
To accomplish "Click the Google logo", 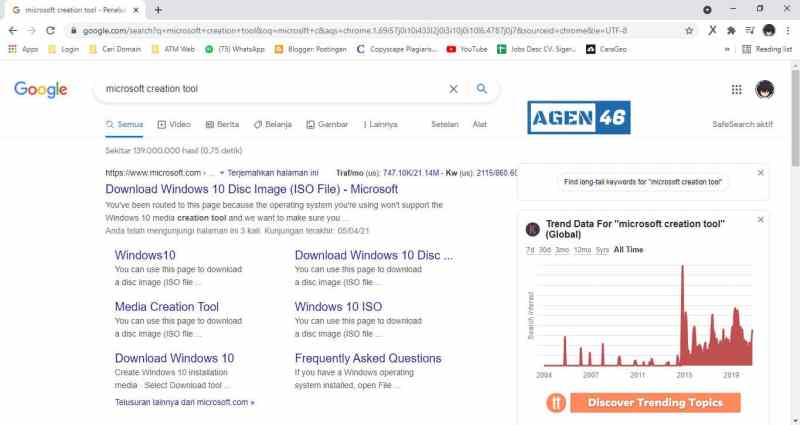I will 41,89.
